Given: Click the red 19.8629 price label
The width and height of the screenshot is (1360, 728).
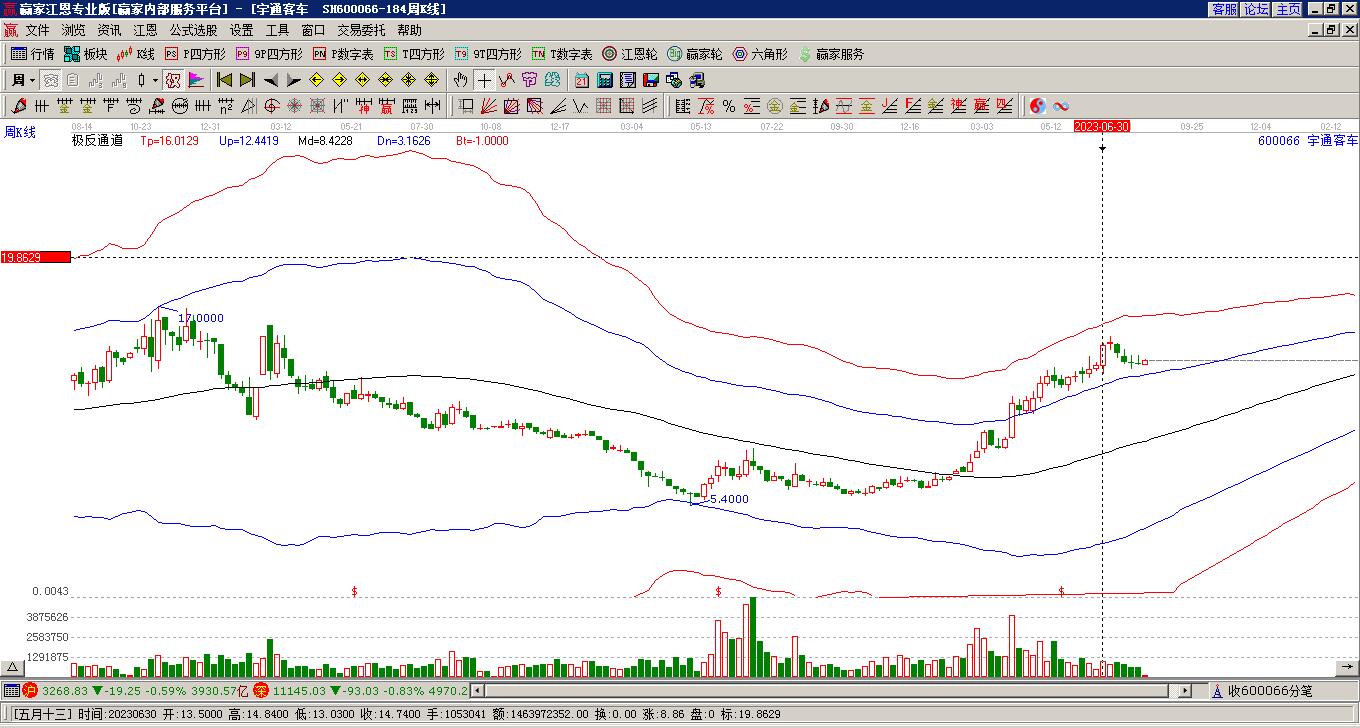Looking at the screenshot, I should click(36, 257).
